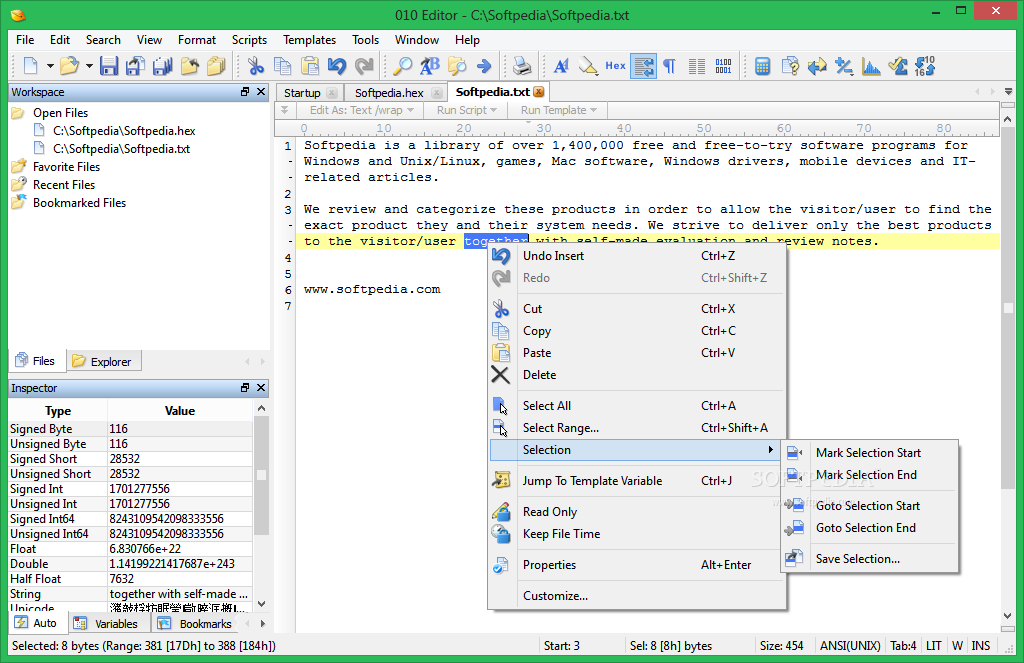Image resolution: width=1024 pixels, height=663 pixels.
Task: Open the Tools menu
Action: point(366,40)
